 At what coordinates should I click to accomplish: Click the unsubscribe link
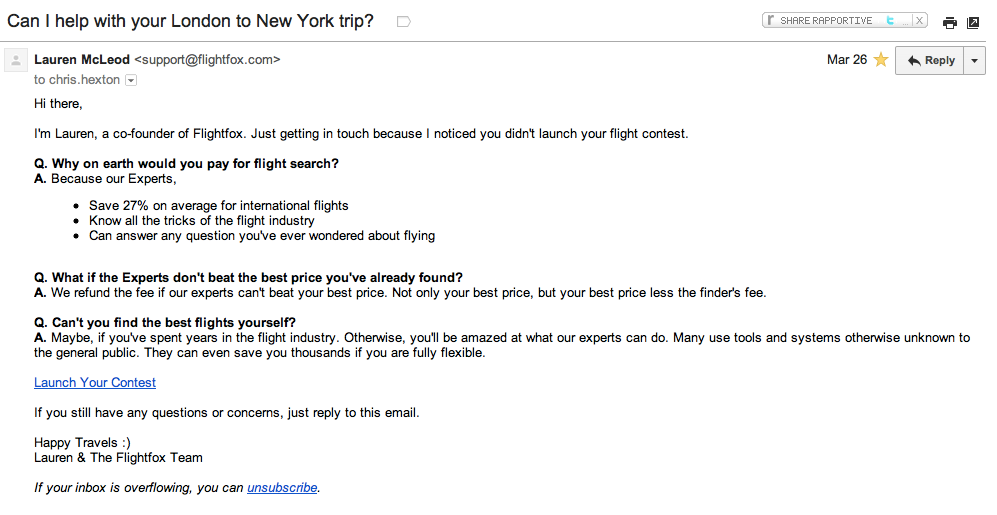282,488
